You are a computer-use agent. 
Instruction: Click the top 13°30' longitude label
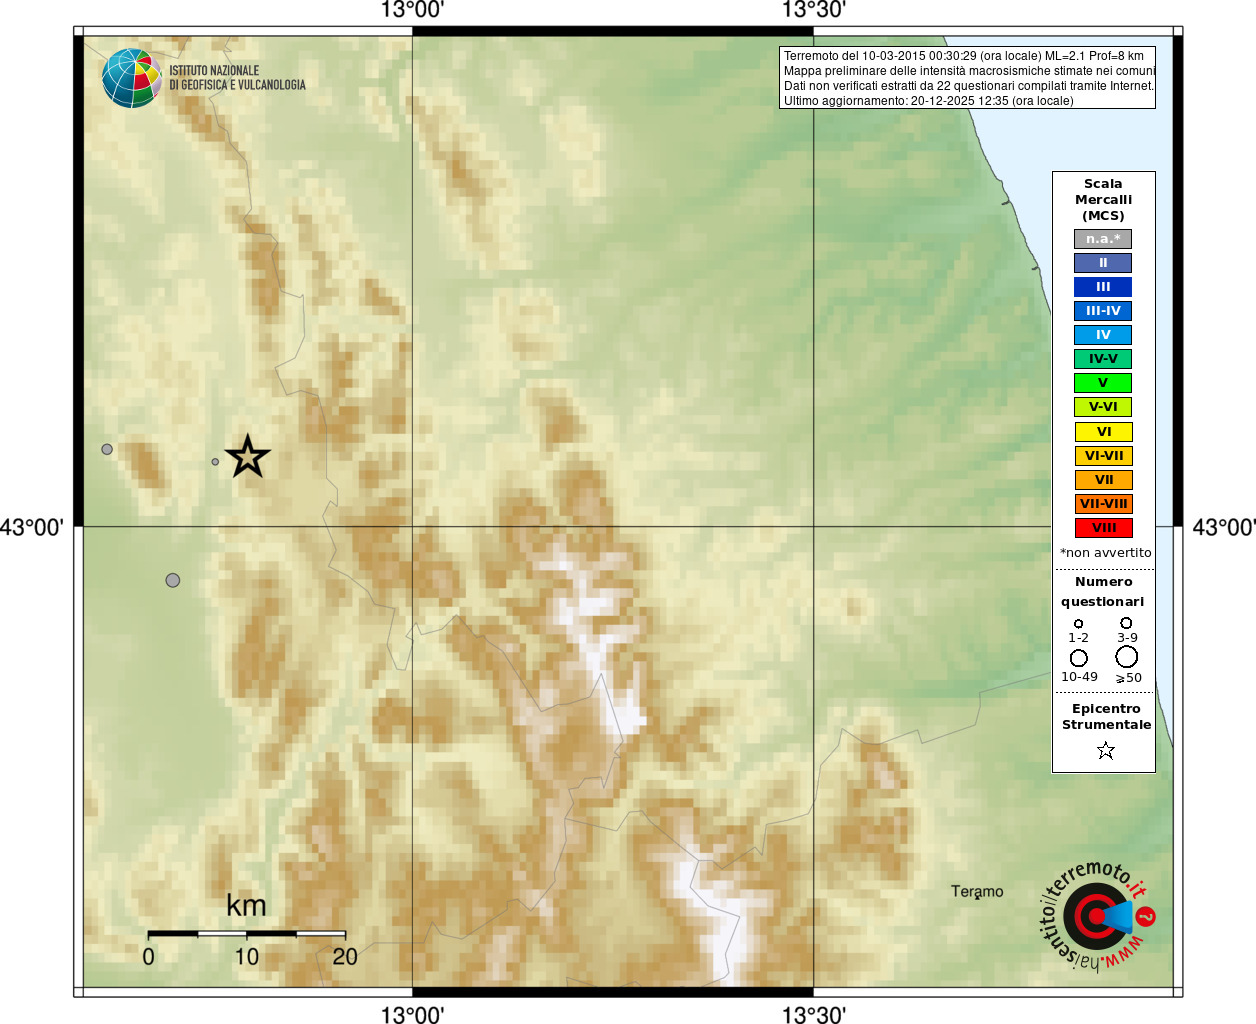tap(813, 10)
